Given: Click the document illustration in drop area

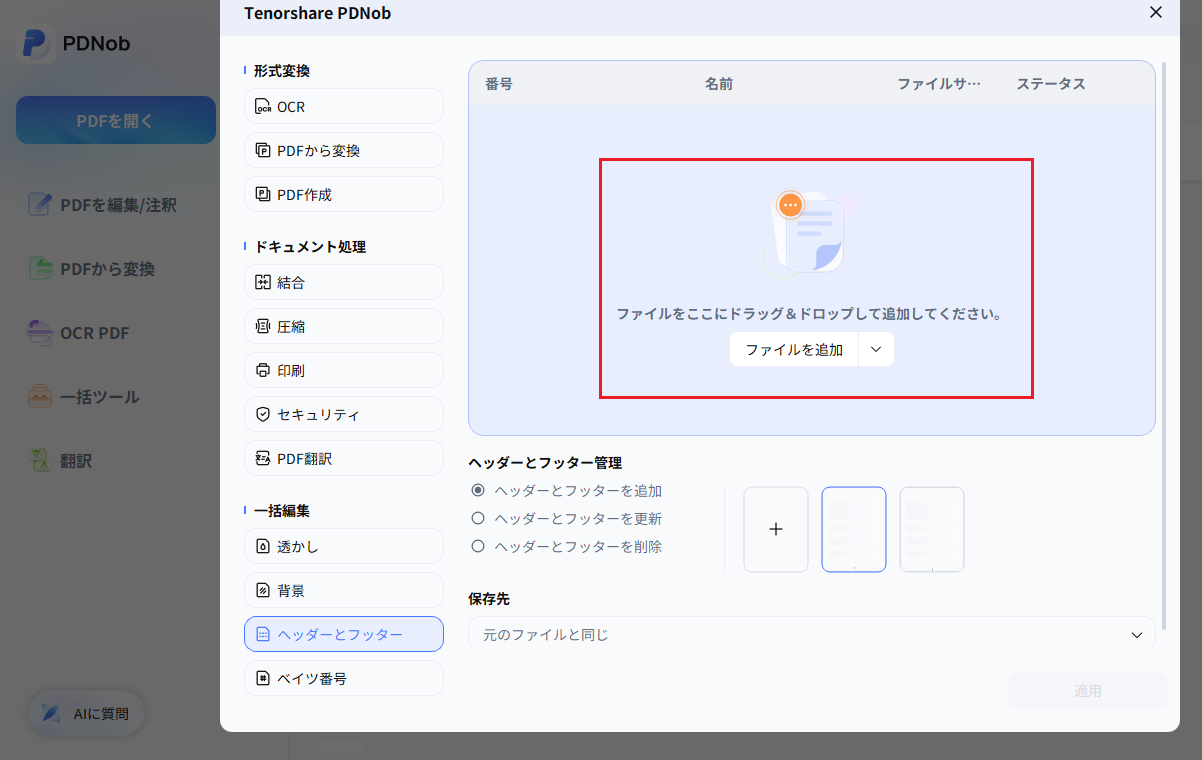Looking at the screenshot, I should tap(807, 232).
